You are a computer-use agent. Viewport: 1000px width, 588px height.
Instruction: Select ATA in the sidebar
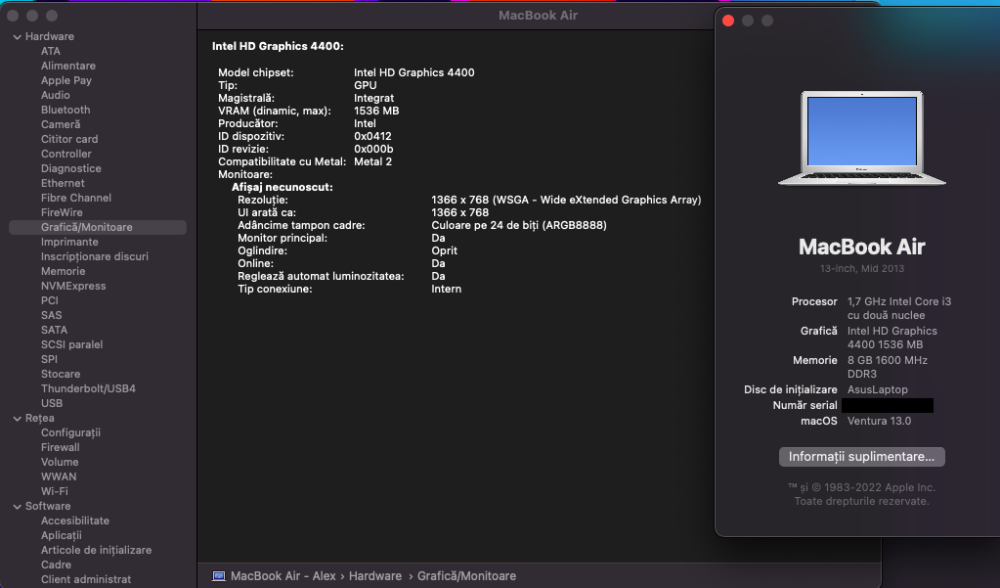coord(50,51)
